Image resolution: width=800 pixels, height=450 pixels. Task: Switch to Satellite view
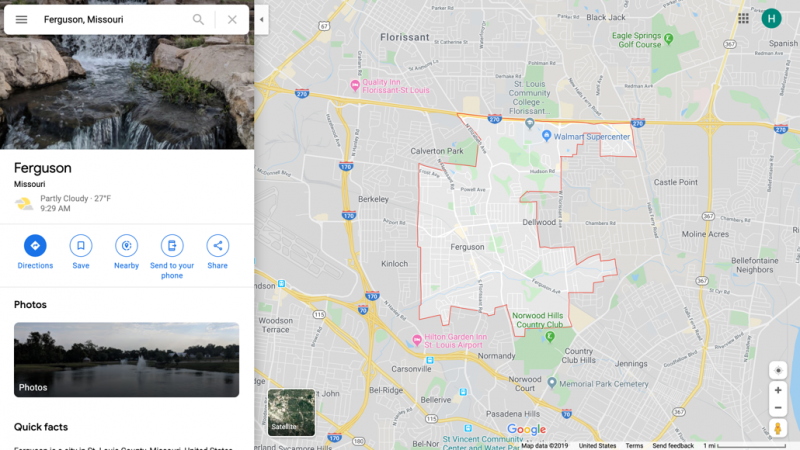(x=291, y=412)
